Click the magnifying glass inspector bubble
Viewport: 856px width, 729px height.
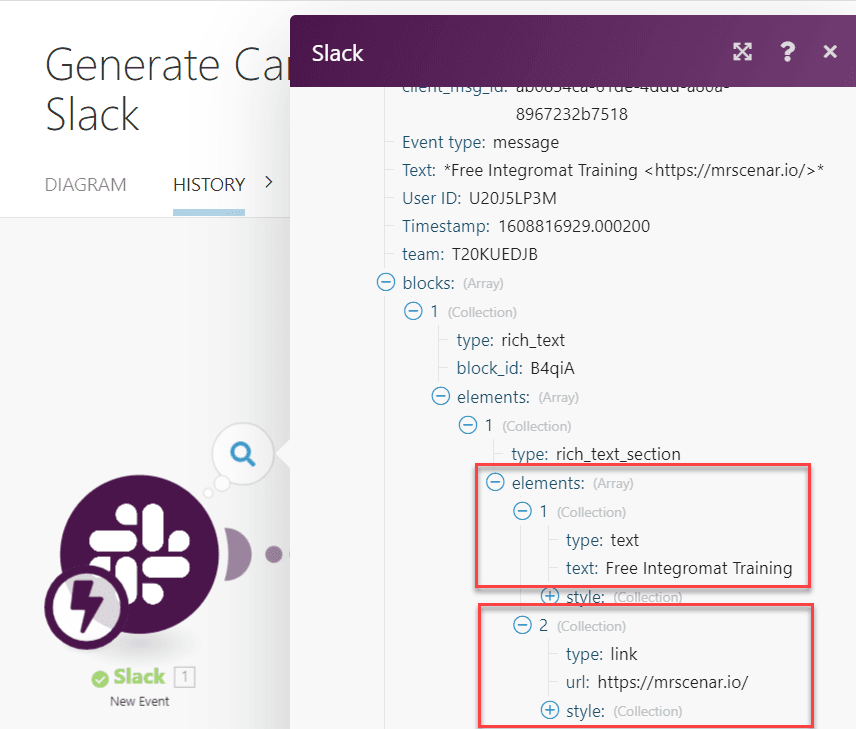tap(242, 454)
